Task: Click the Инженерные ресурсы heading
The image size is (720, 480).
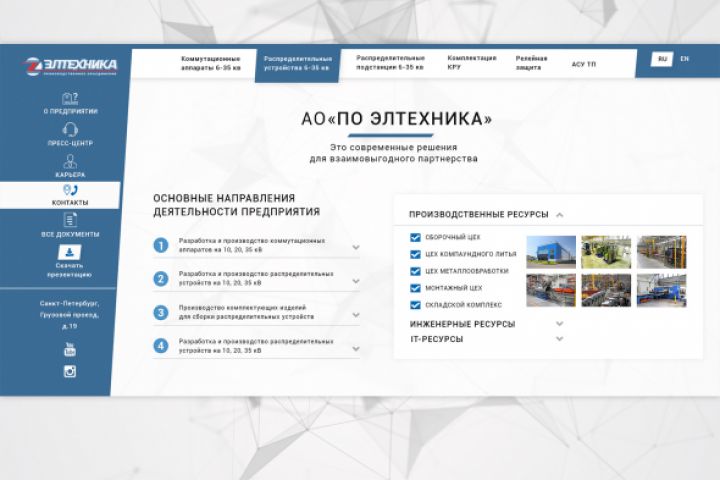Action: pos(462,324)
